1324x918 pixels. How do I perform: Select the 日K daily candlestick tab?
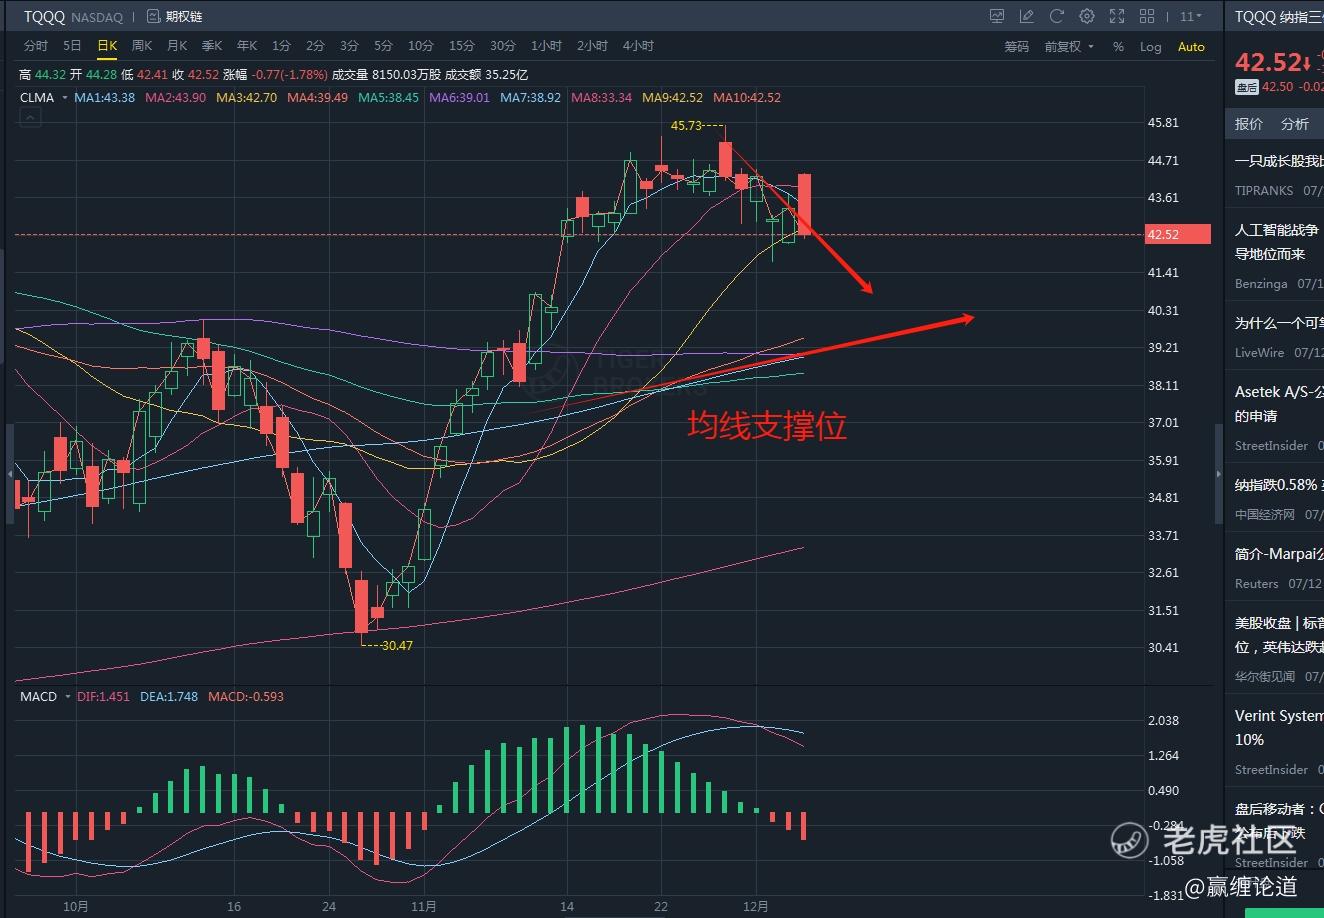(107, 46)
